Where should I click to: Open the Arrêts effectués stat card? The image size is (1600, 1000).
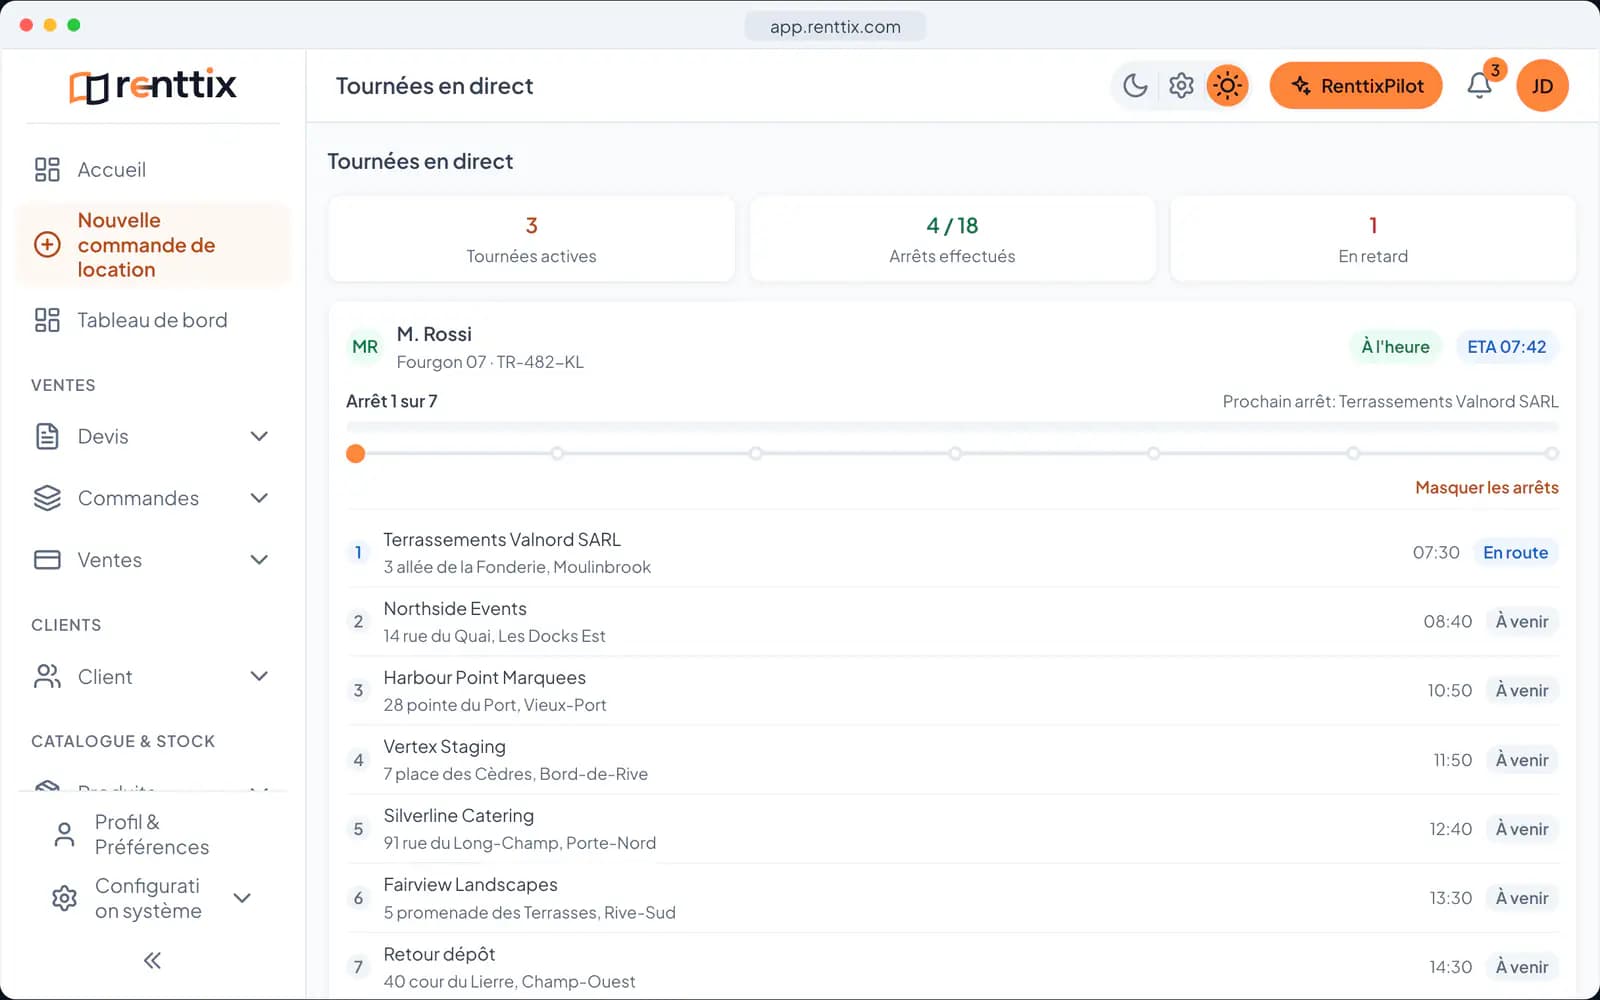point(952,239)
